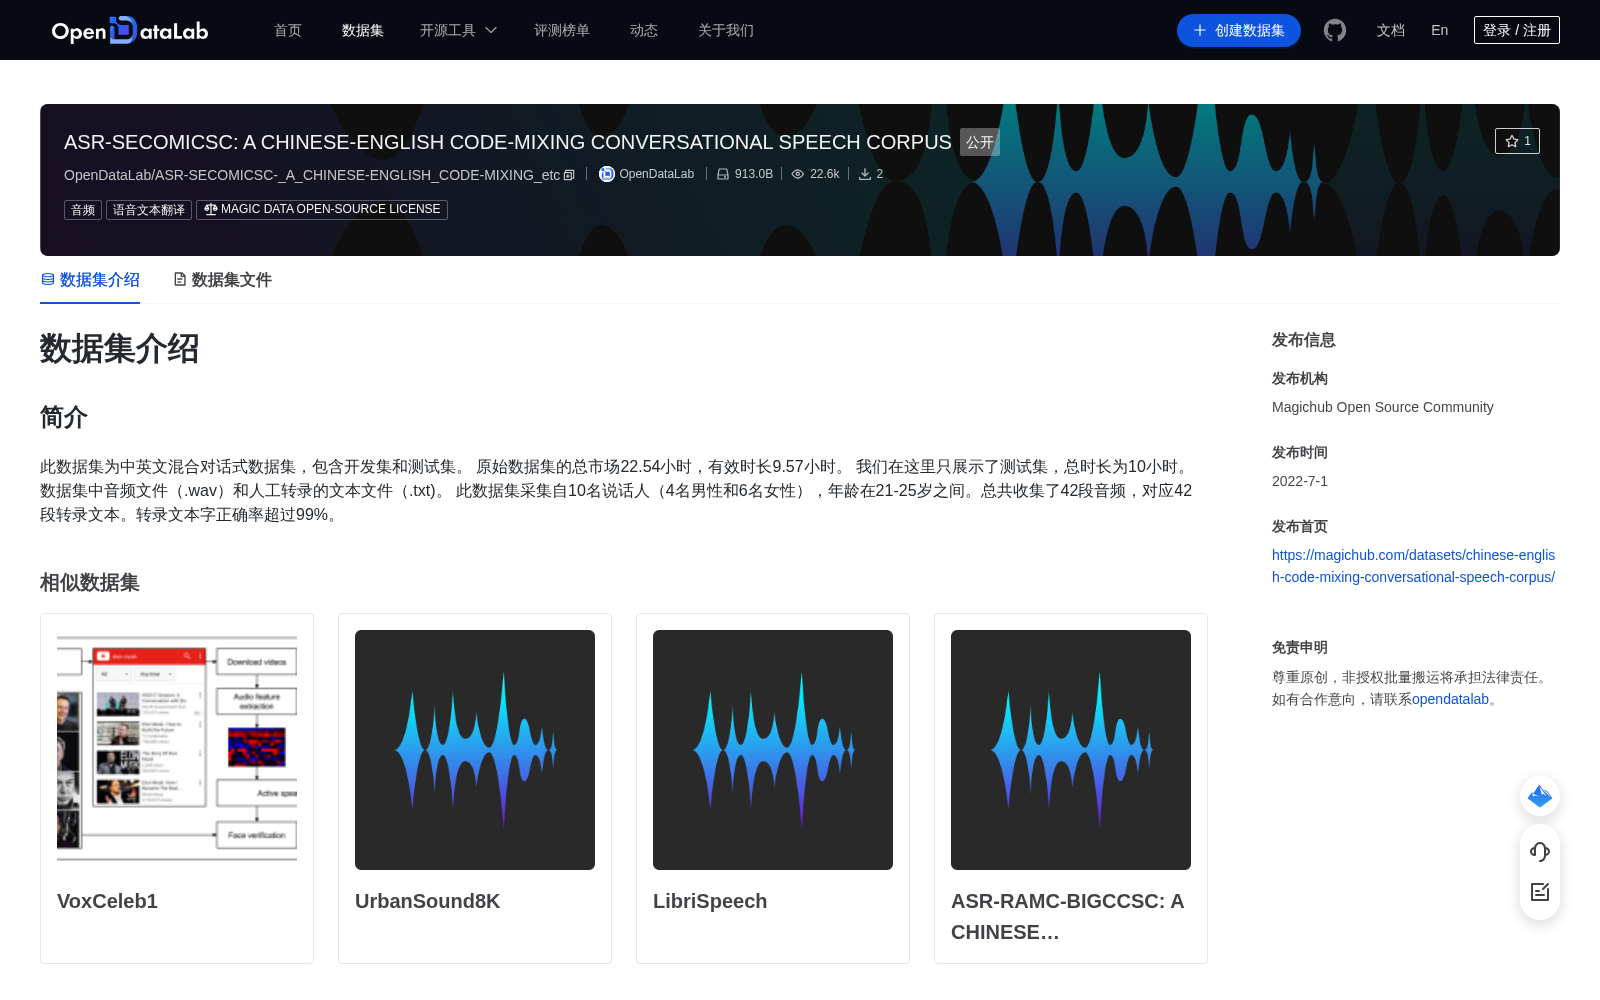Click MAGIC DATA OPEN-SOURCE LICENSE tag
The width and height of the screenshot is (1600, 1000).
click(x=322, y=210)
